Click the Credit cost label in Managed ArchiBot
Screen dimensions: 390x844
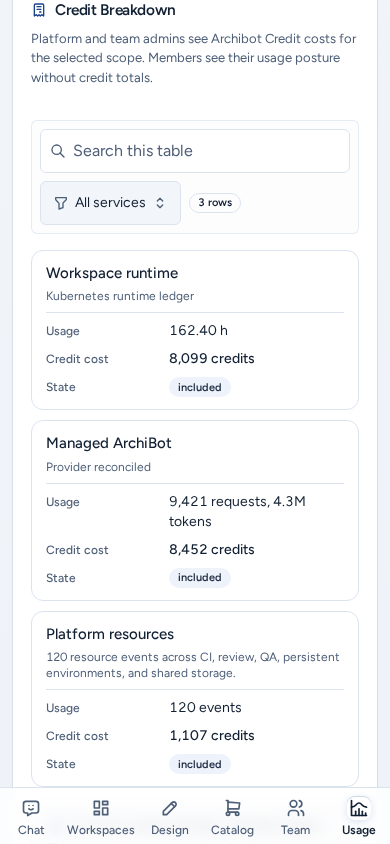point(77,550)
